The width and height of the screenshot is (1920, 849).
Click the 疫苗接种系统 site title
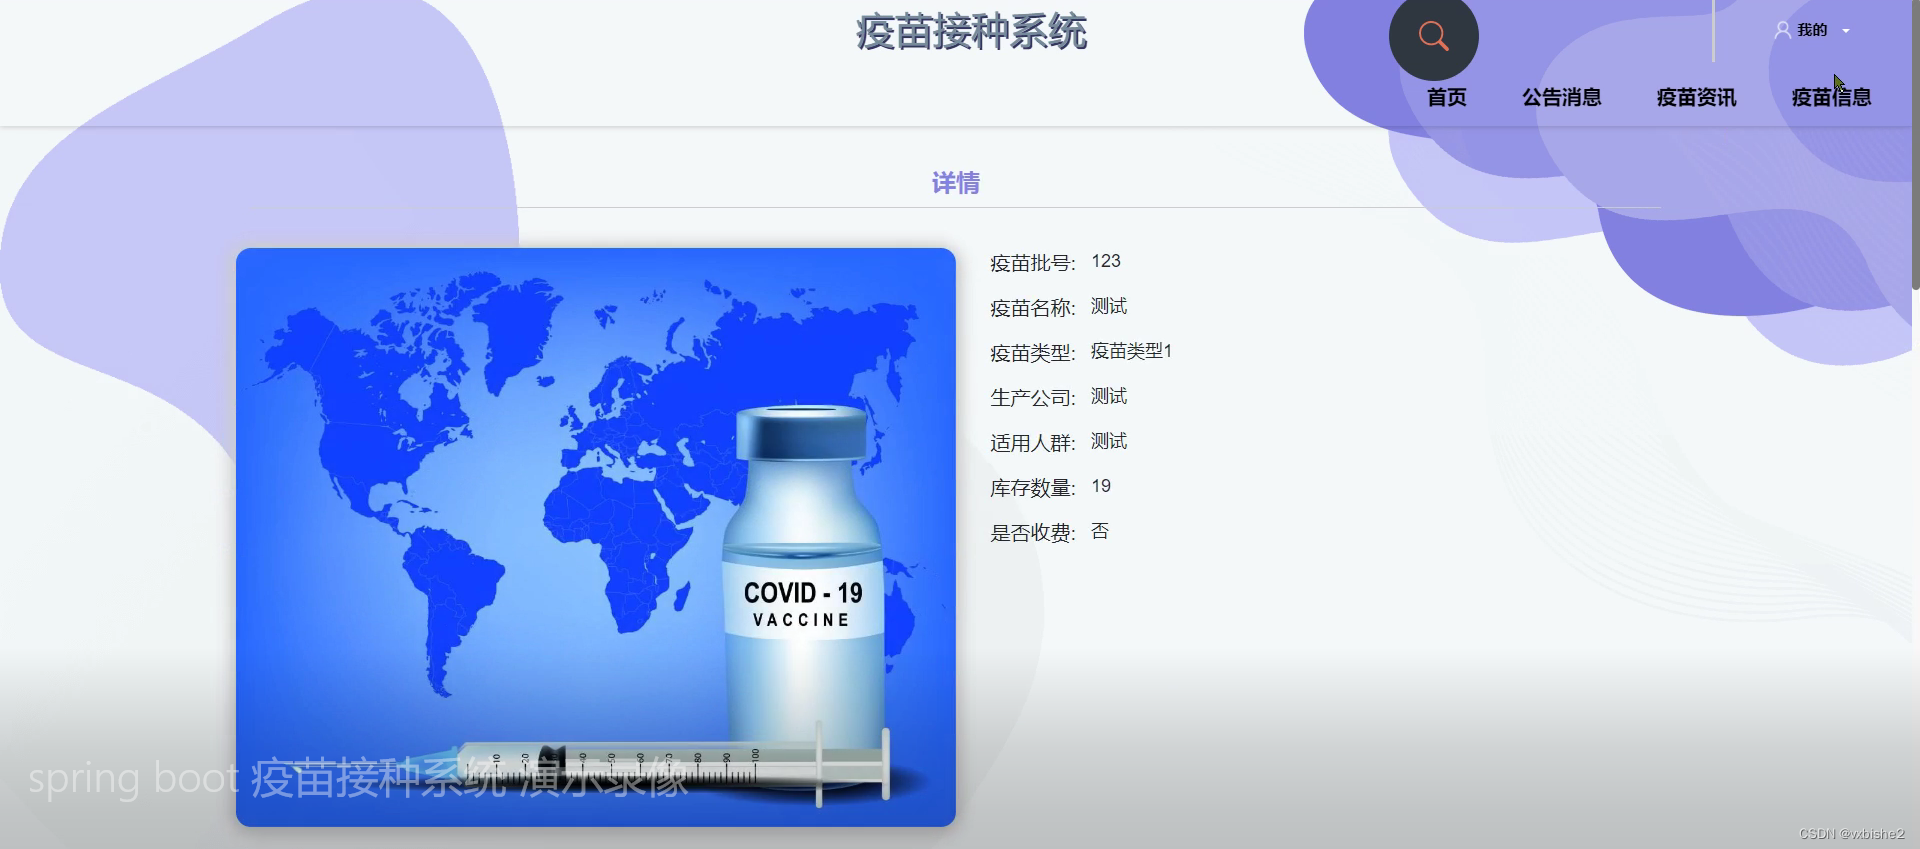(x=971, y=32)
